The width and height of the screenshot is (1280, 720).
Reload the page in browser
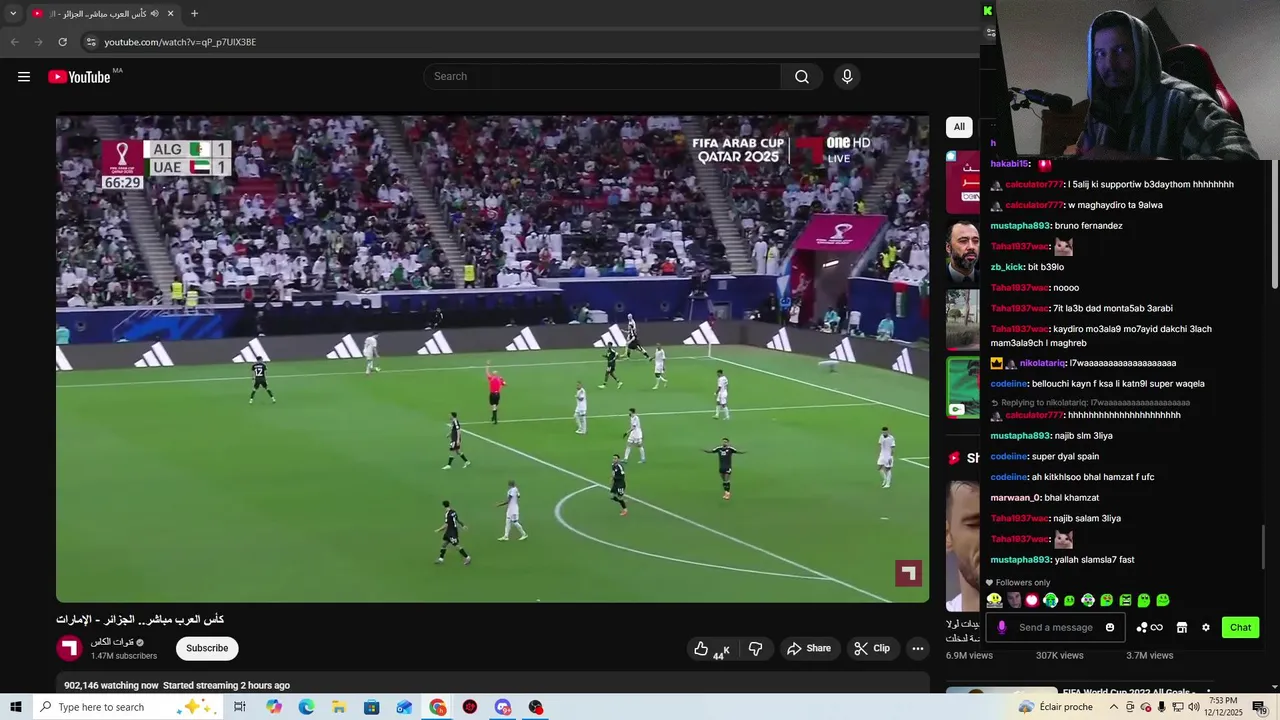[62, 42]
